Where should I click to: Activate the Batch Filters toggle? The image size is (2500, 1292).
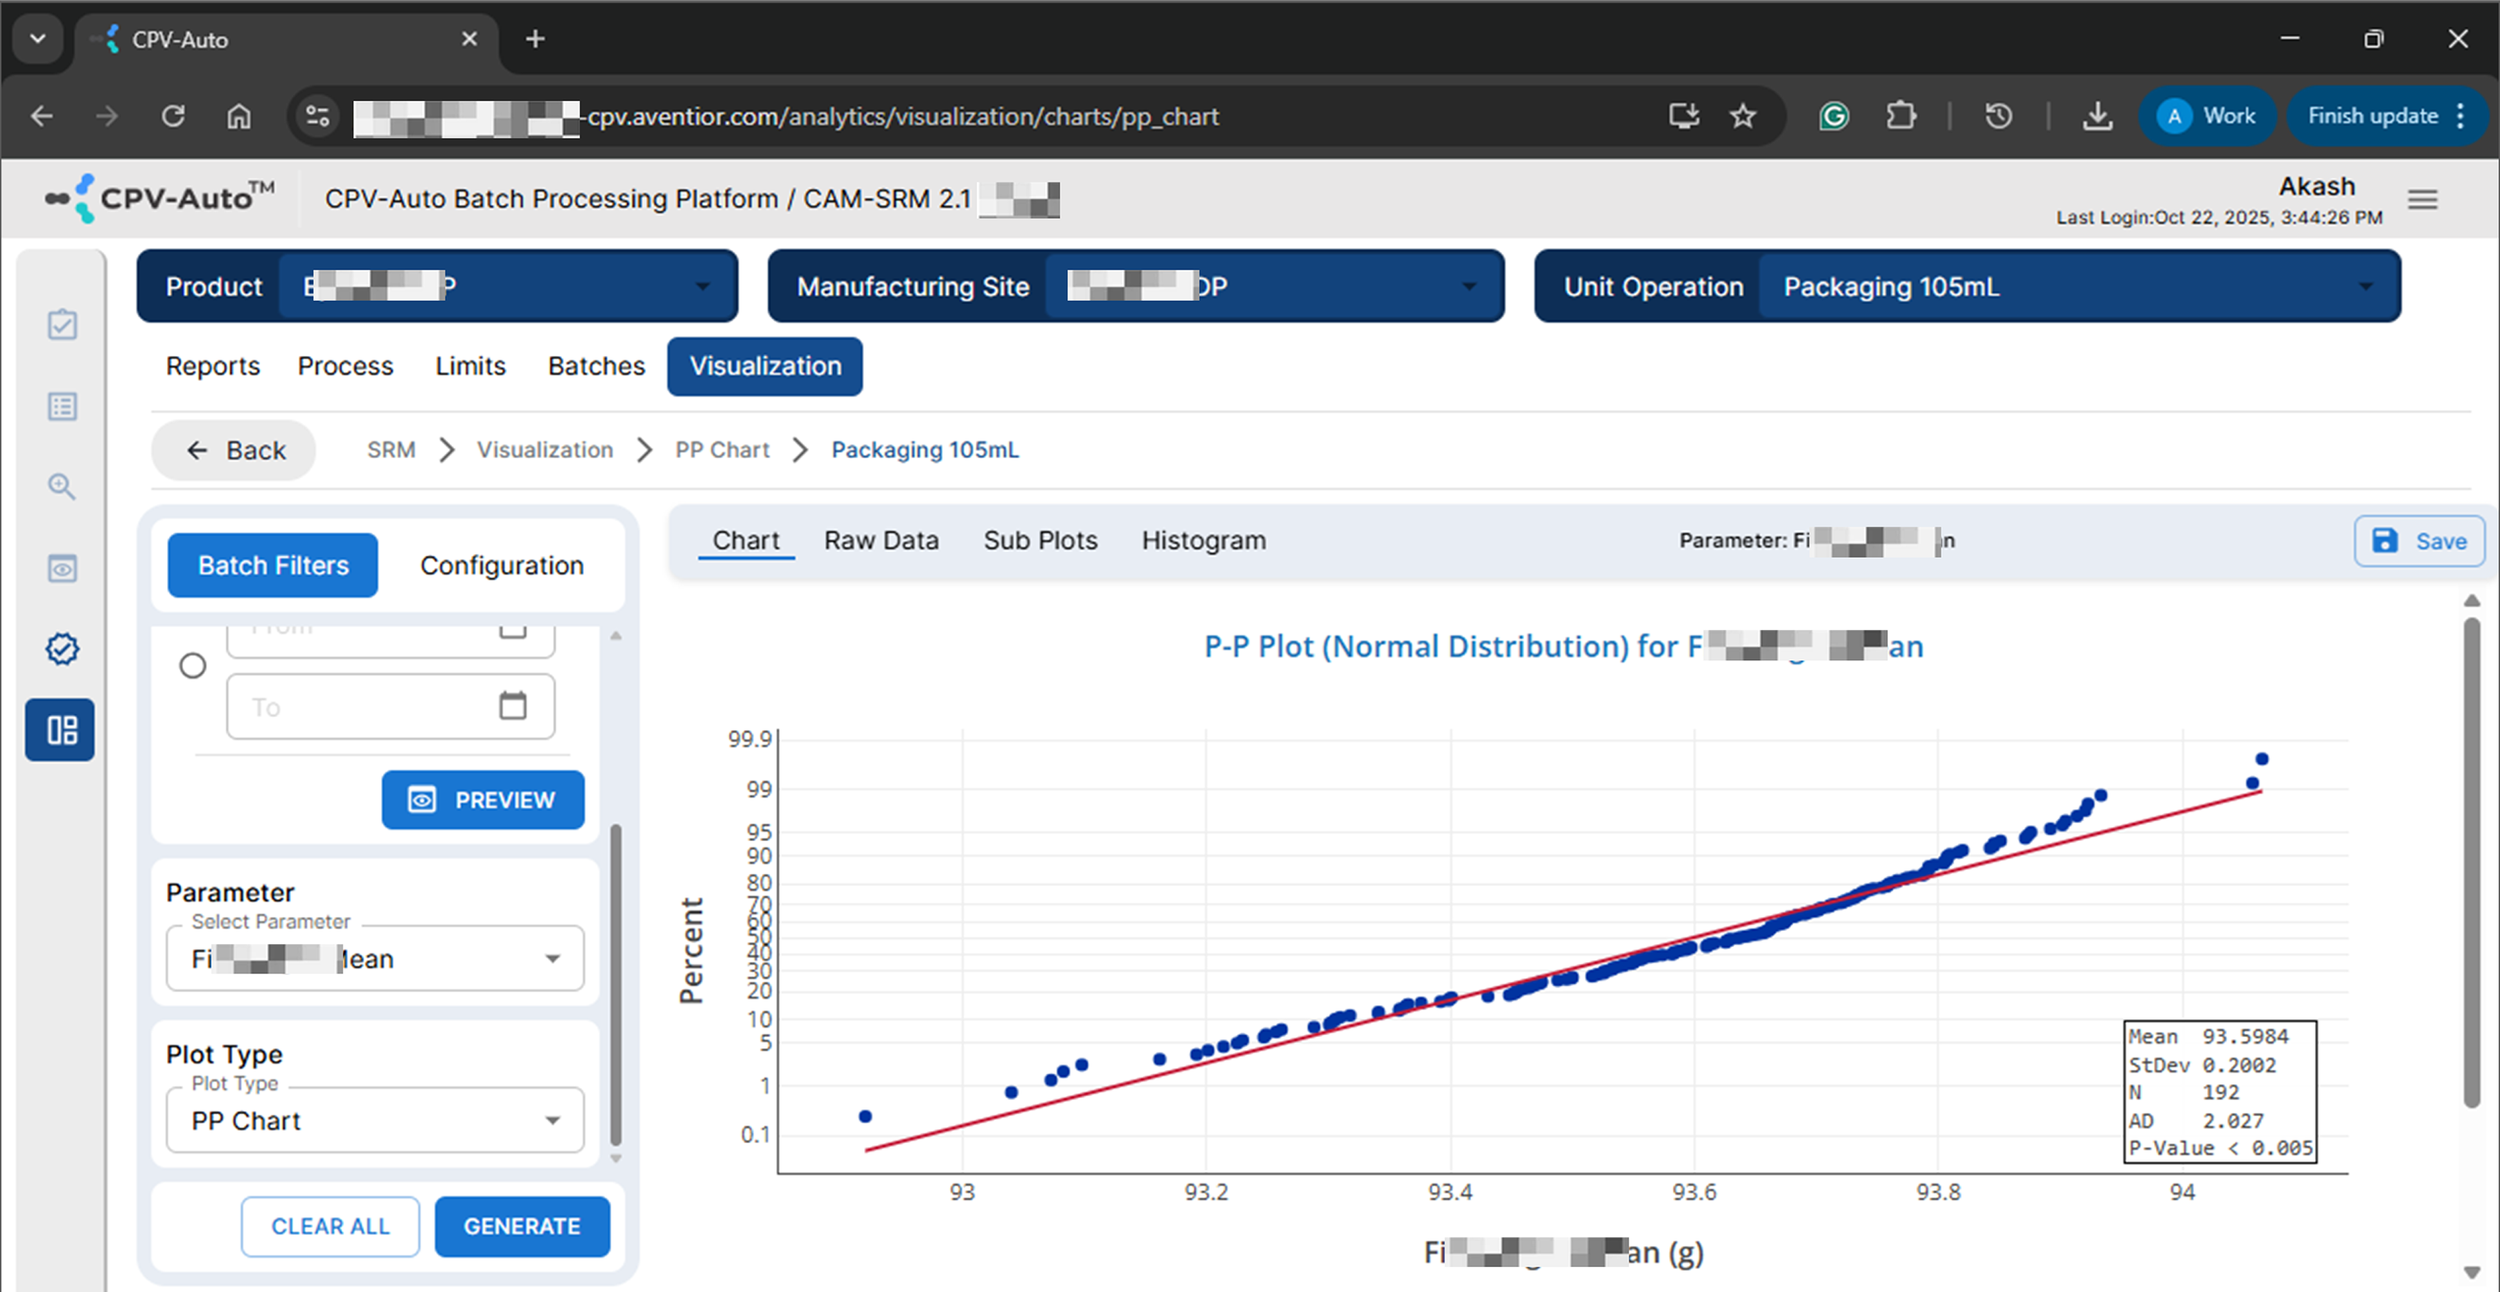click(x=271, y=565)
